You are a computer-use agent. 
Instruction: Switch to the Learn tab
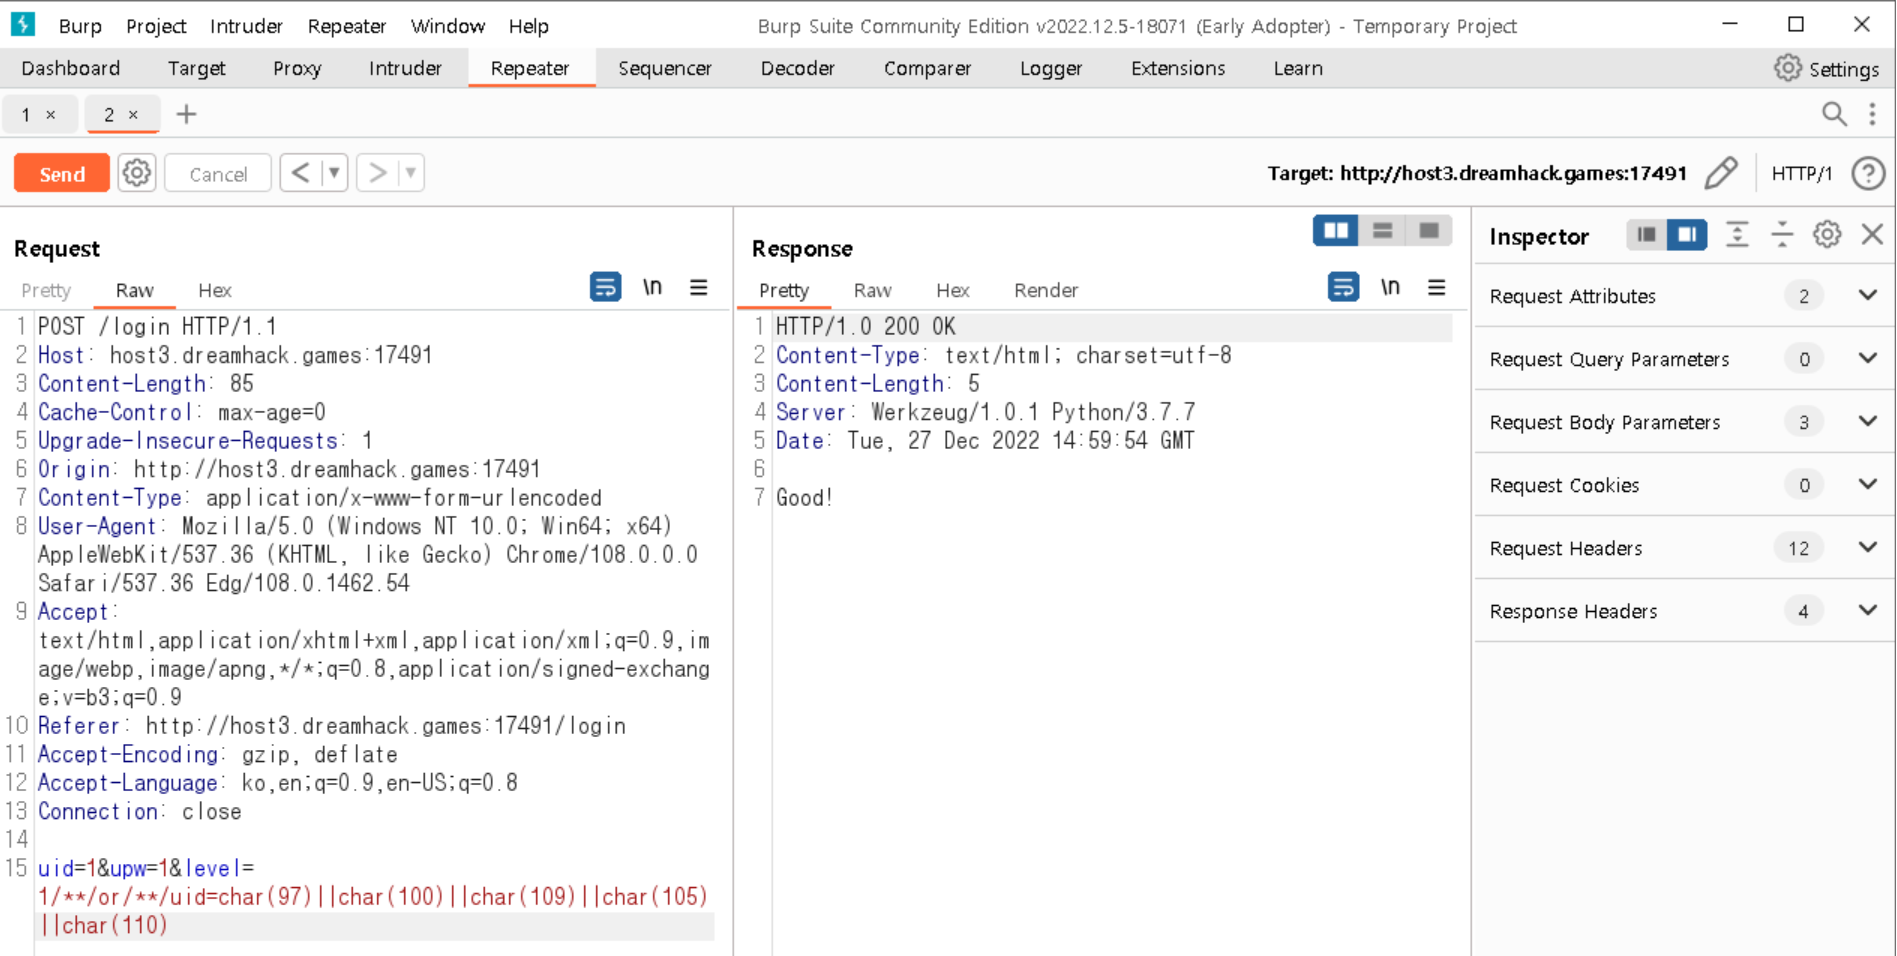pos(1298,68)
